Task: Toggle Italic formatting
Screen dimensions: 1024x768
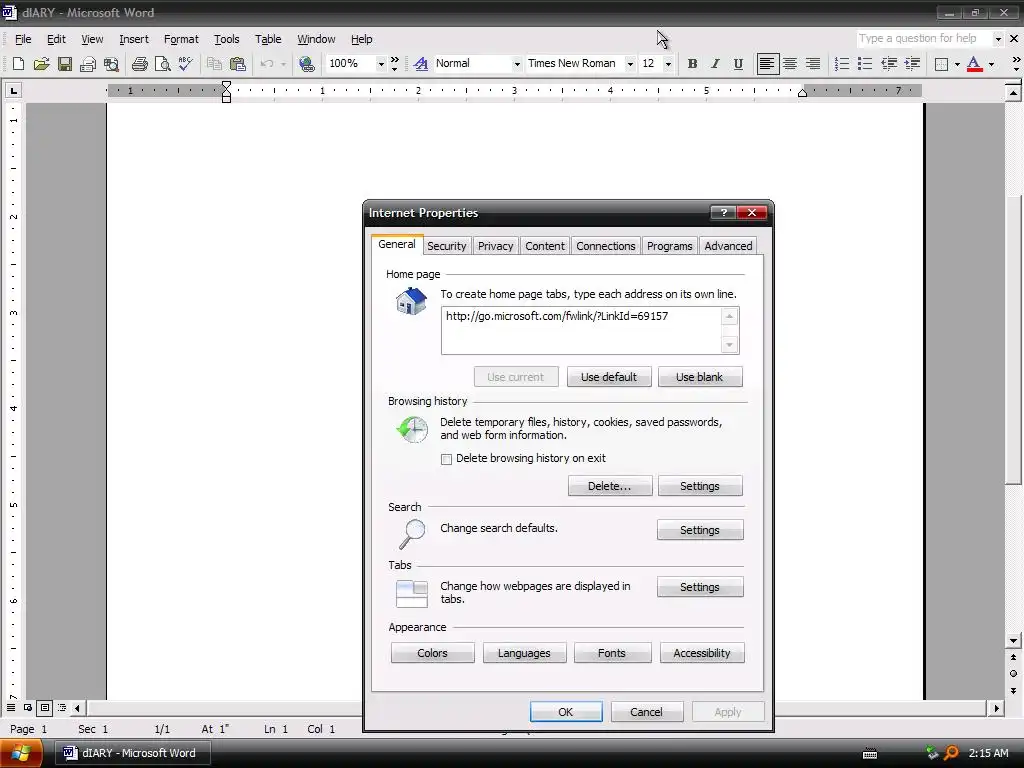Action: pyautogui.click(x=715, y=63)
